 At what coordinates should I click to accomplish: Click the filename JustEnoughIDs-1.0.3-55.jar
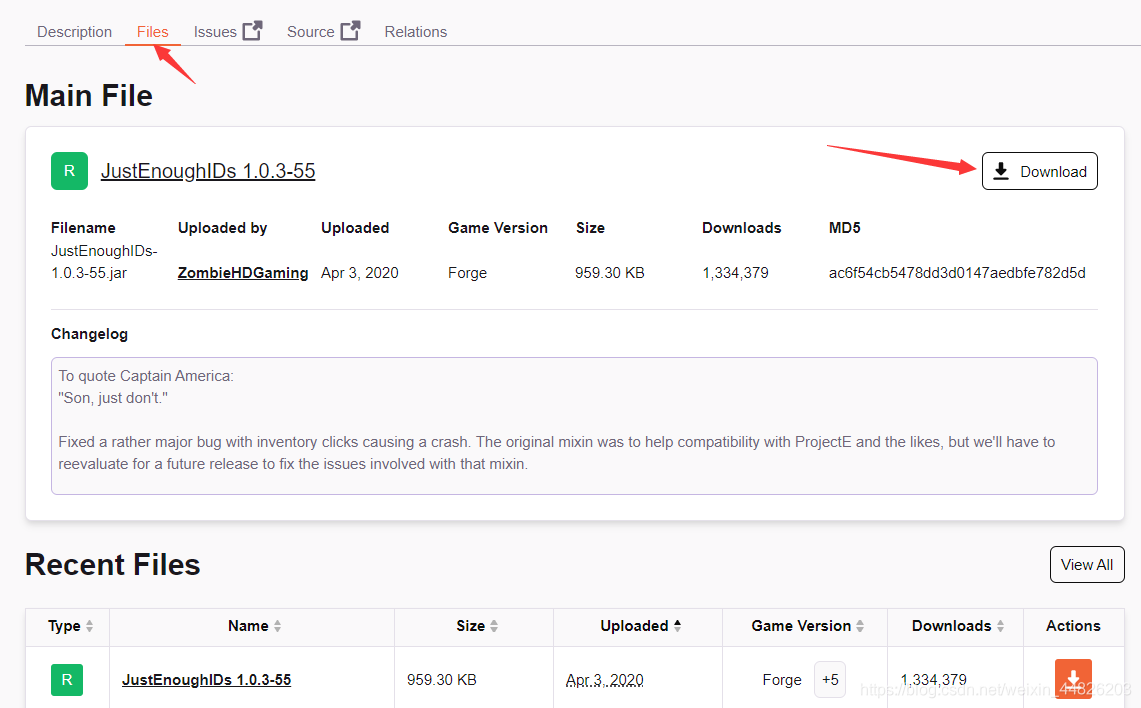(x=104, y=262)
